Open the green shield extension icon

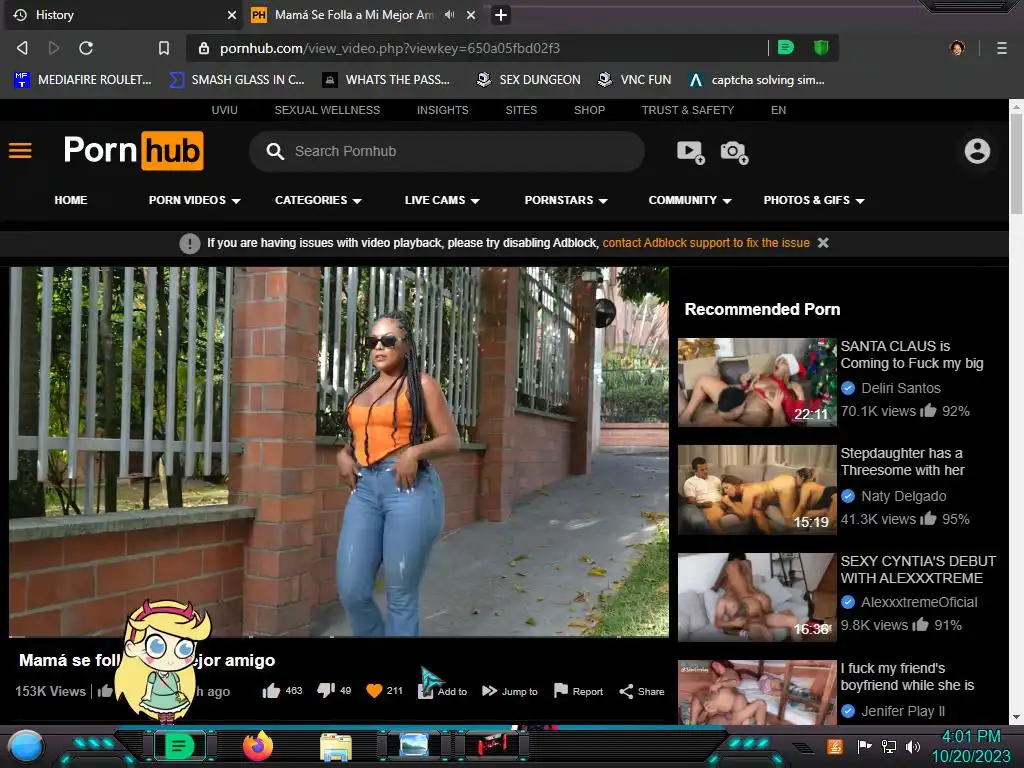[x=821, y=47]
